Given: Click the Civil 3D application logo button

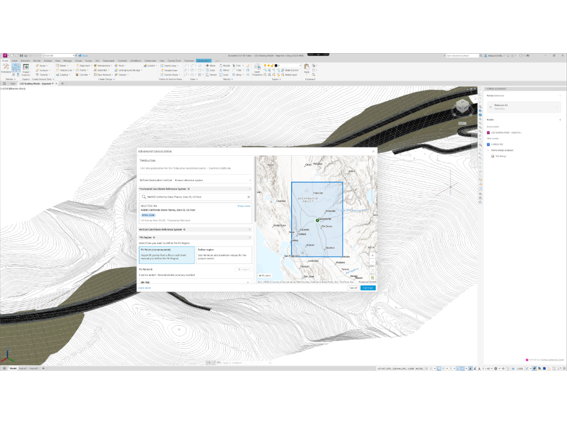Looking at the screenshot, I should (5, 56).
